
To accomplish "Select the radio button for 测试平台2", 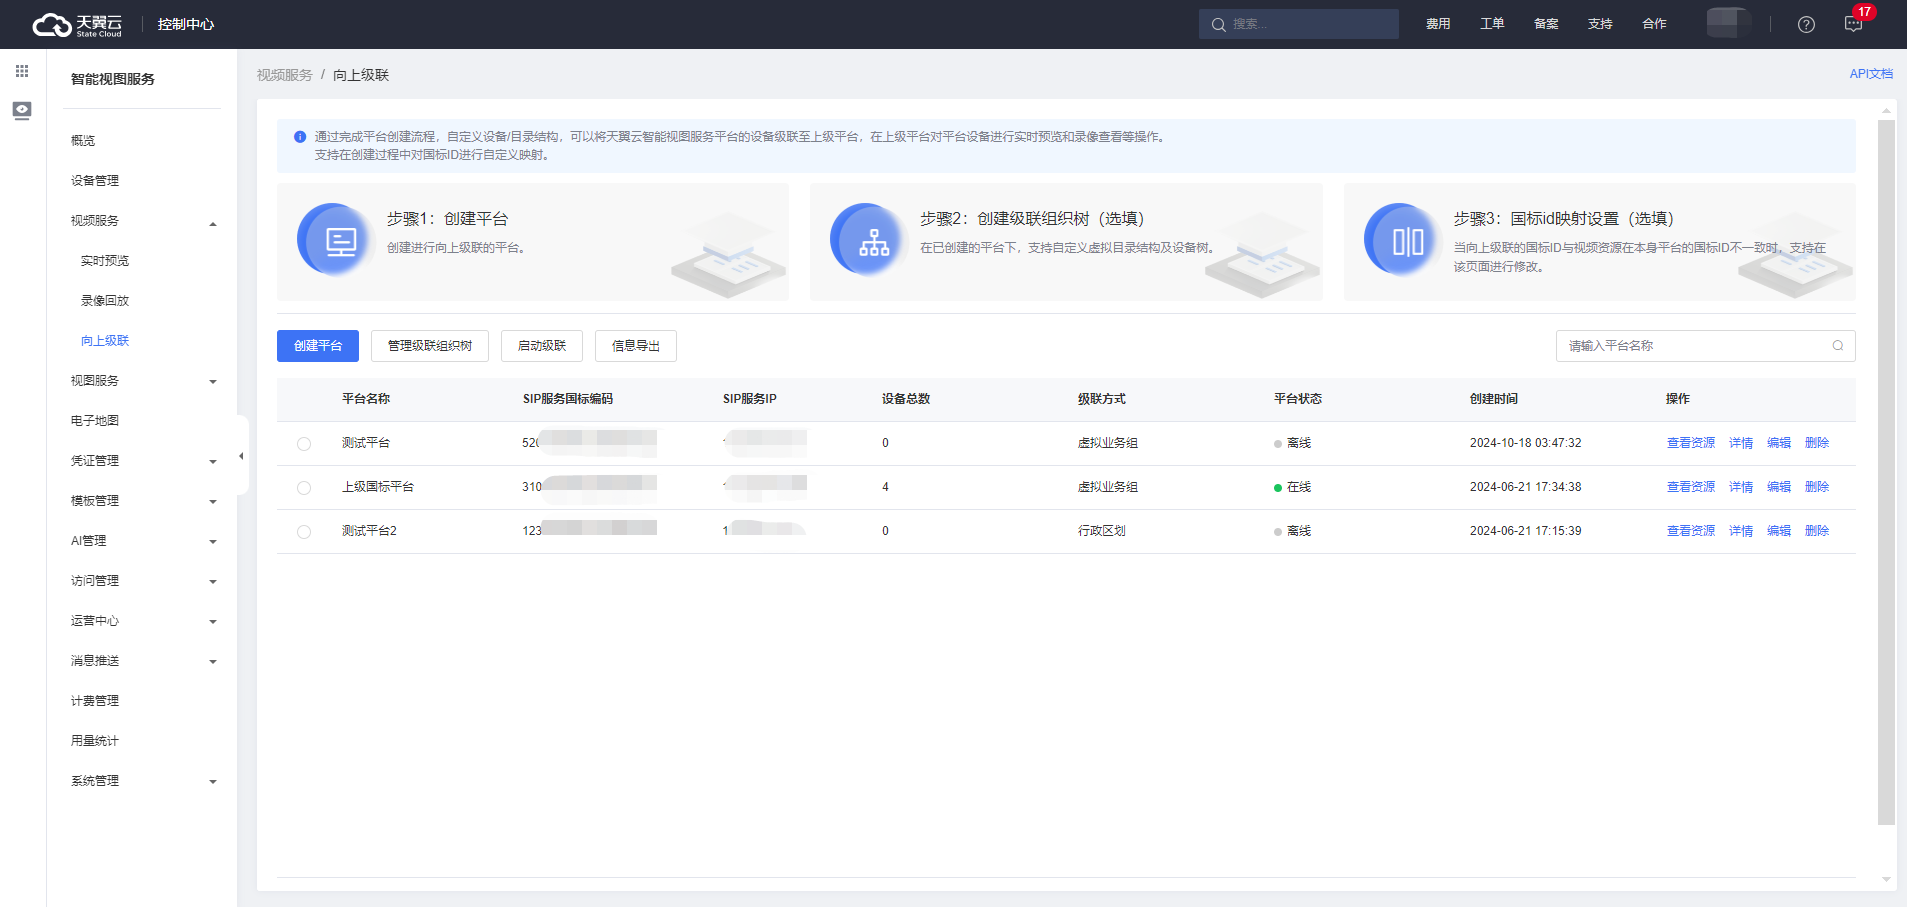I will pyautogui.click(x=304, y=532).
